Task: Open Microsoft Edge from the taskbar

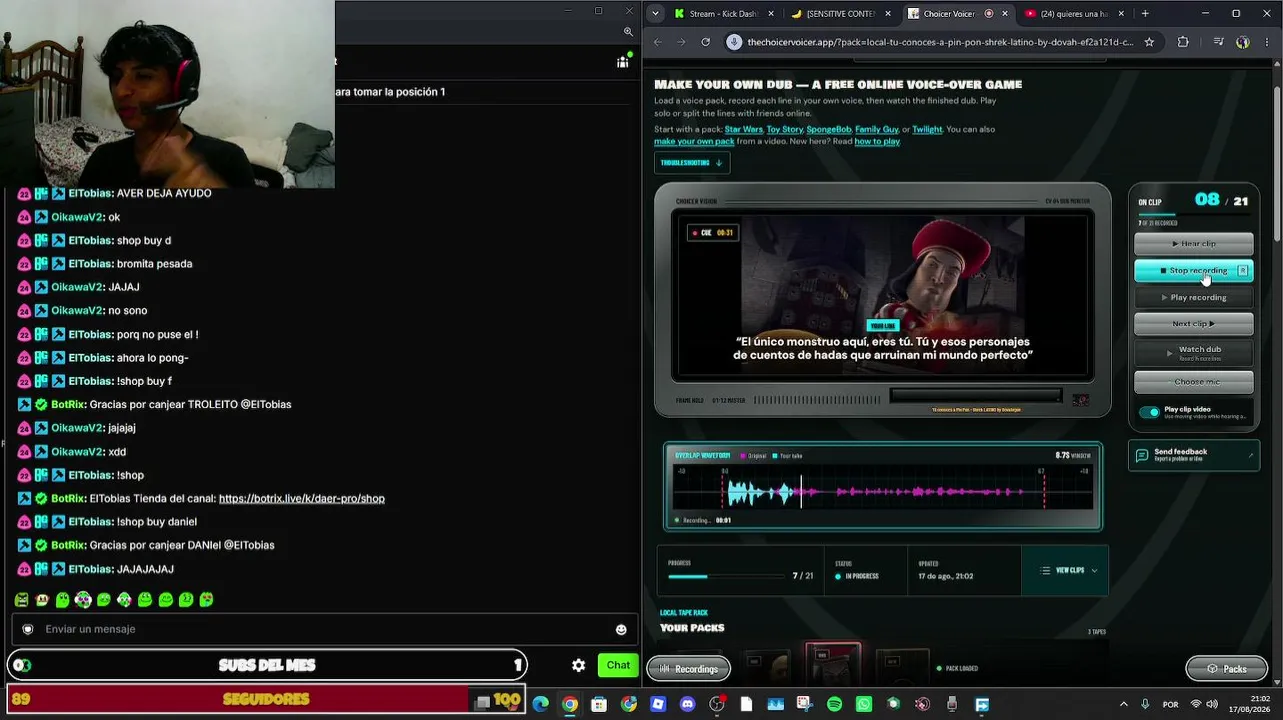Action: tap(540, 704)
